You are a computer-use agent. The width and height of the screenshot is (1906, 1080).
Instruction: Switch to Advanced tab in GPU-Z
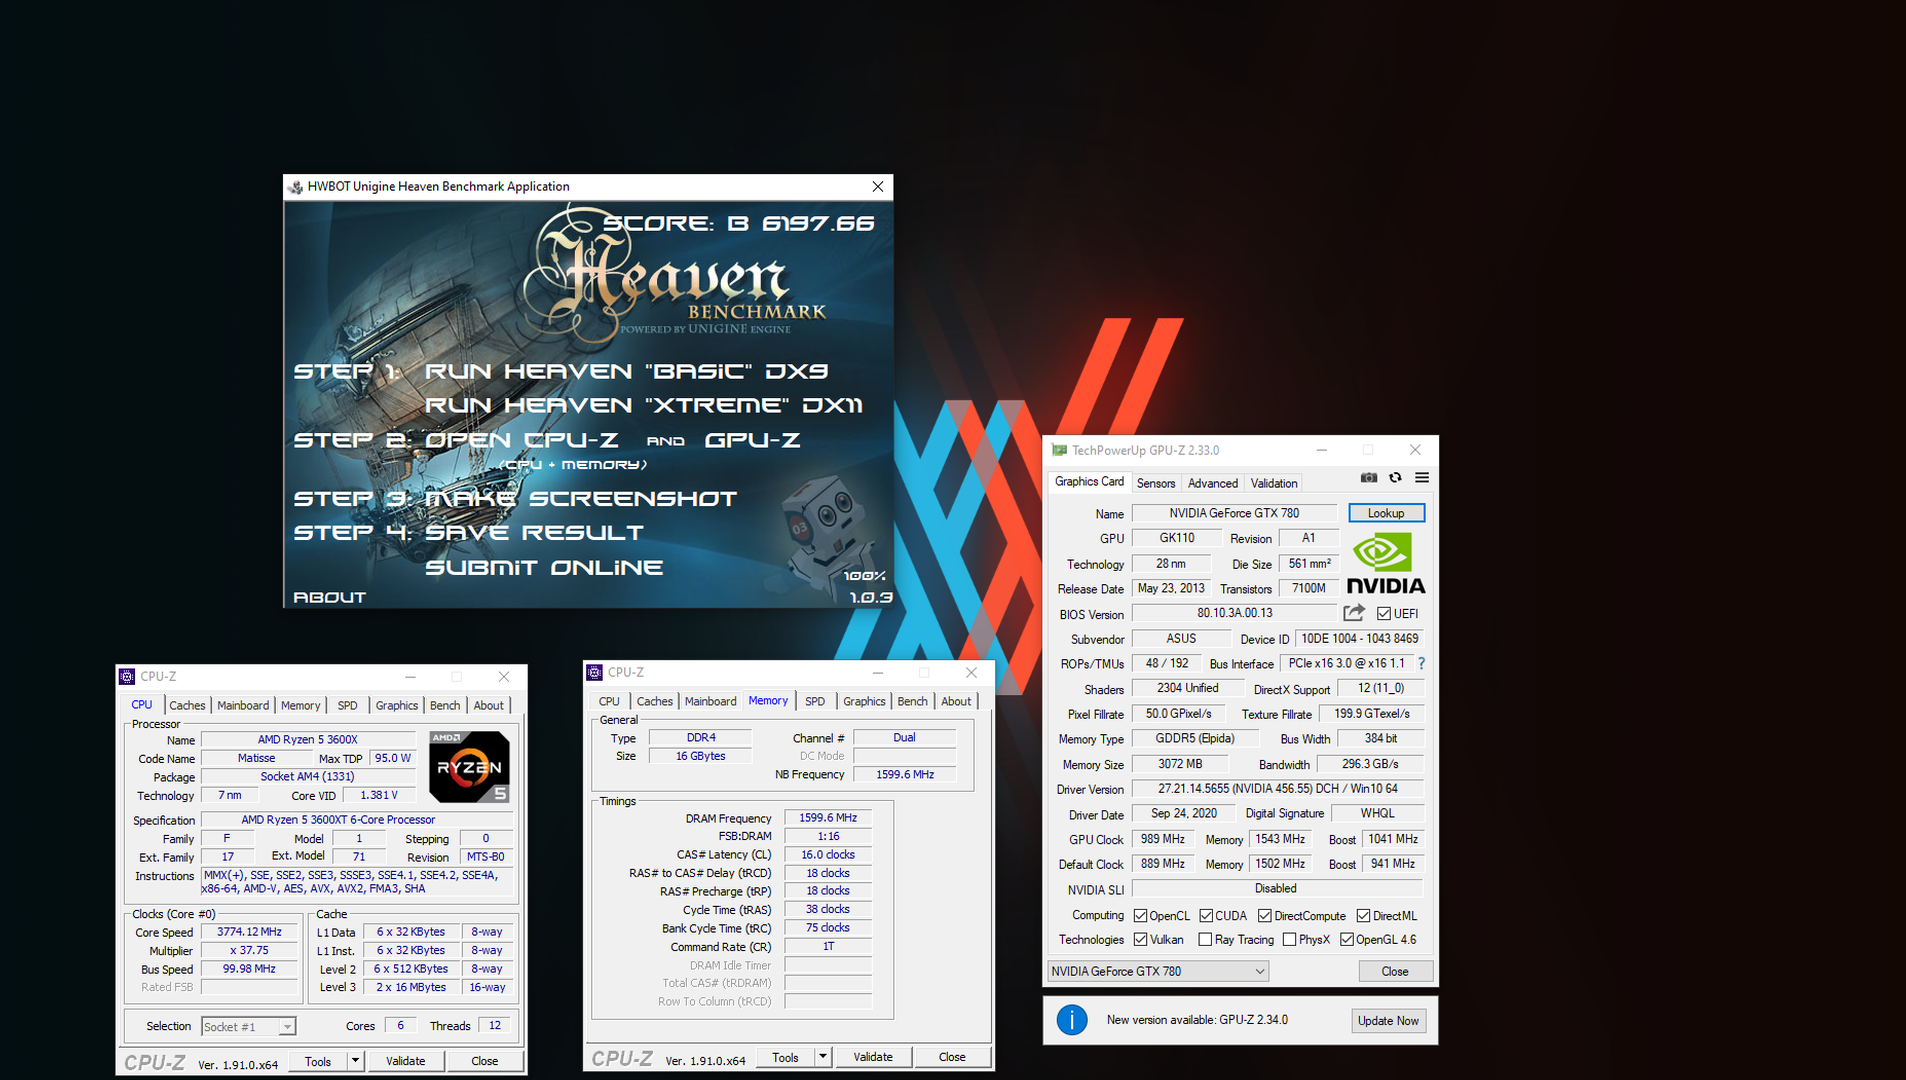tap(1213, 483)
